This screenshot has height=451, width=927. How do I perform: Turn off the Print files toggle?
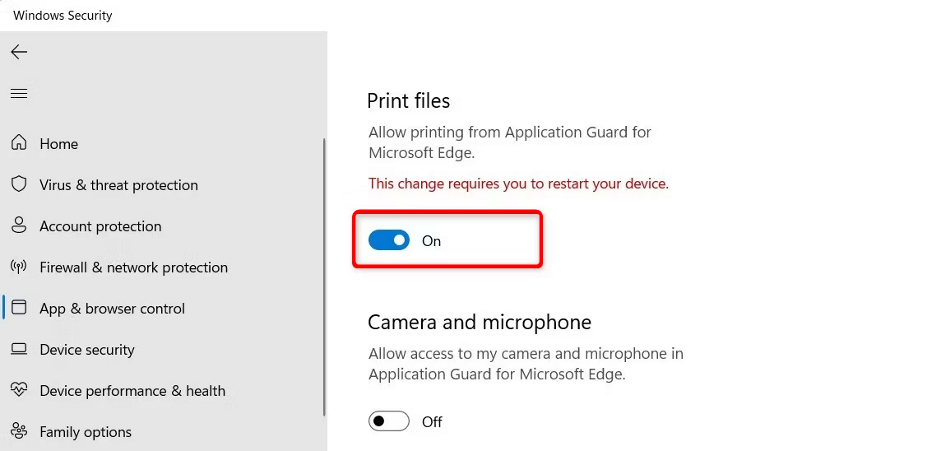point(389,240)
